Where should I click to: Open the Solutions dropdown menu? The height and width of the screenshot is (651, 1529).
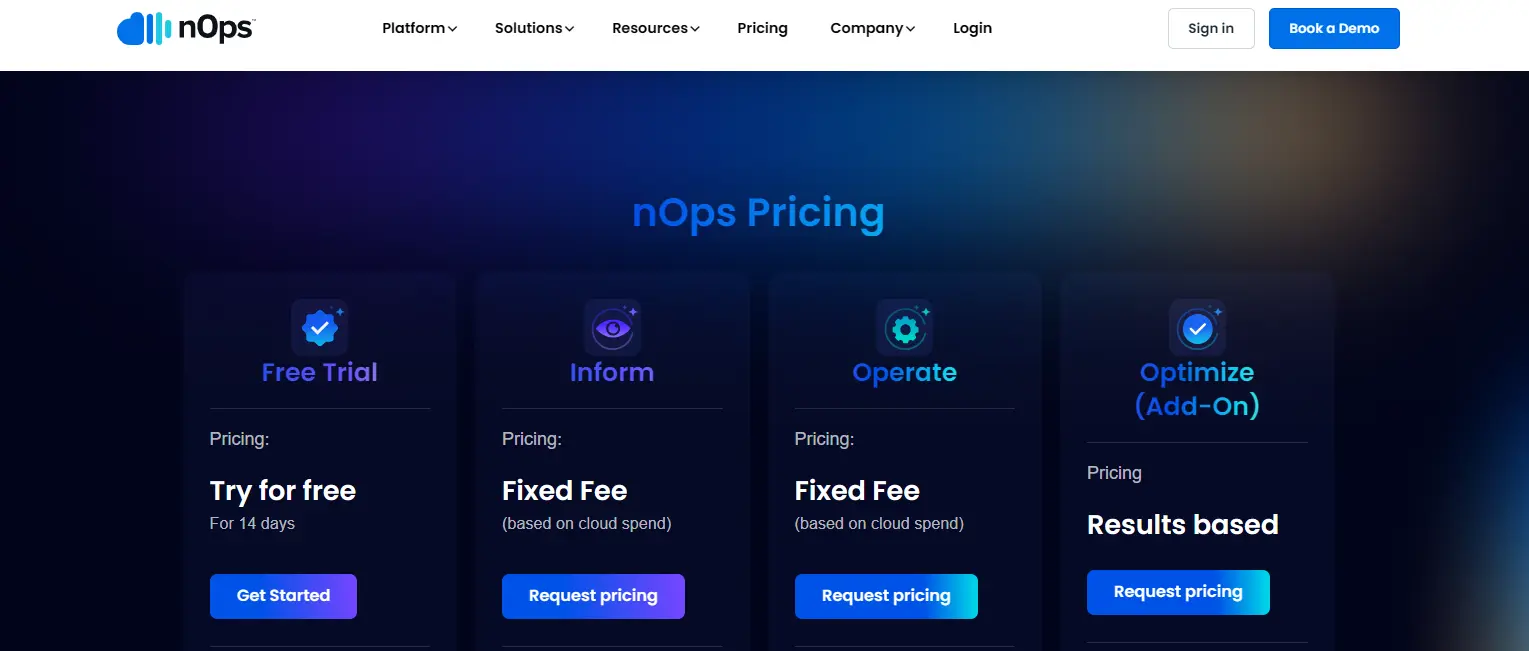[534, 28]
